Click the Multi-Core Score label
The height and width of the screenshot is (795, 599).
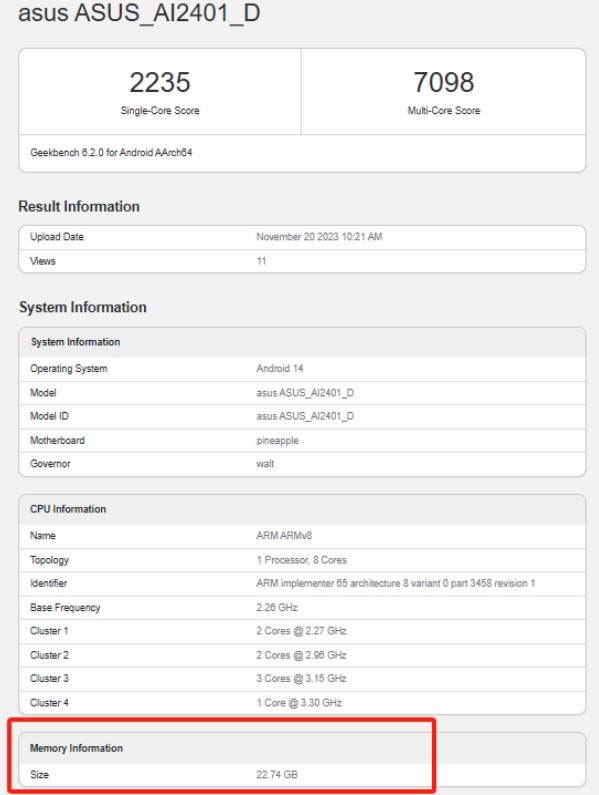pyautogui.click(x=444, y=111)
